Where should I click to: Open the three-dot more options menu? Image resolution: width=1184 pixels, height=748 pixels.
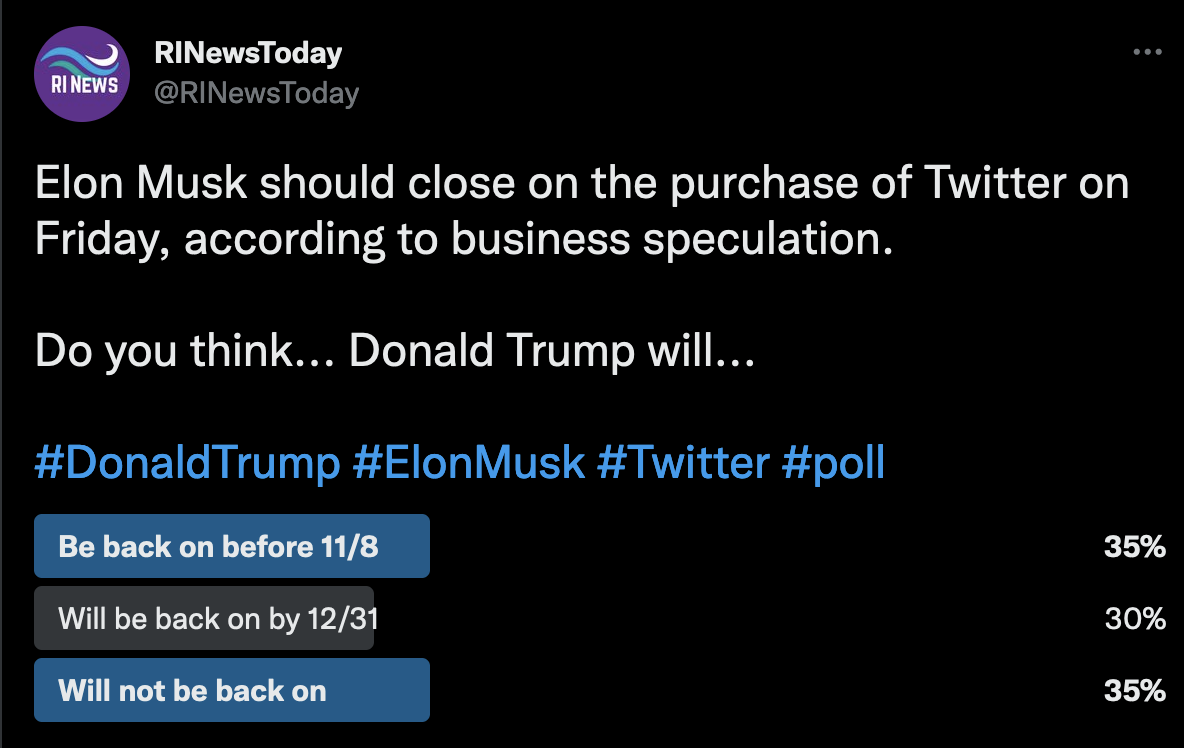tap(1147, 52)
